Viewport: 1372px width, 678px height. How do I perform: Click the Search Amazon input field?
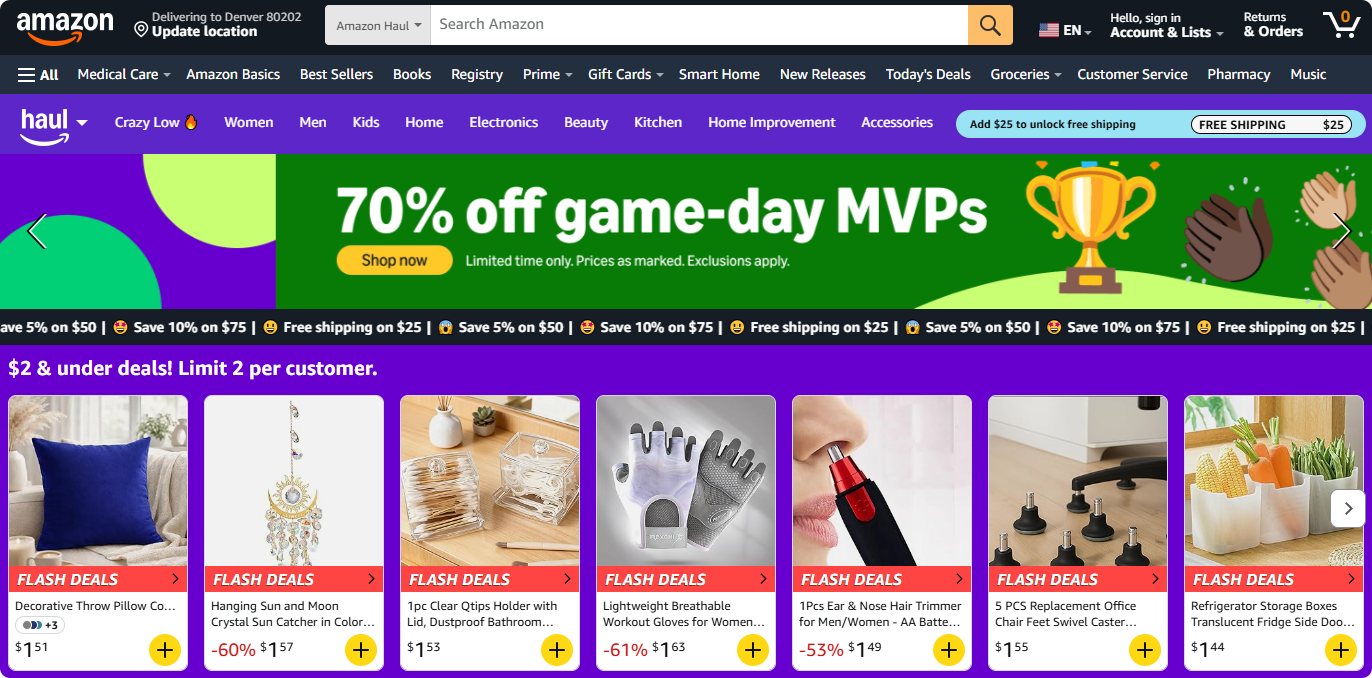tap(699, 25)
